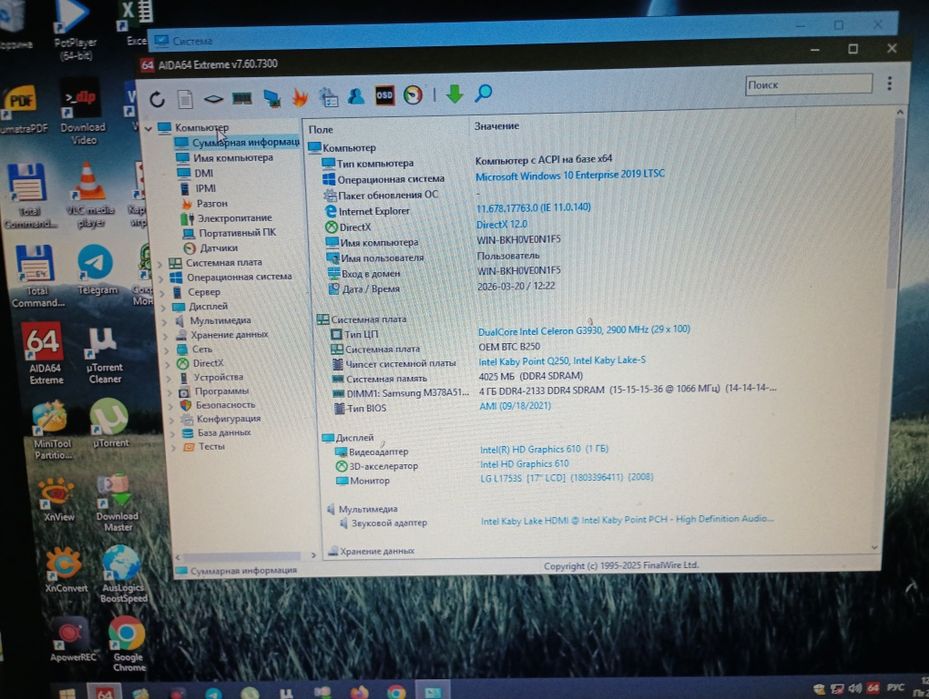Click the magnifier search icon in toolbar
Screen dimensions: 929x699
click(x=483, y=93)
